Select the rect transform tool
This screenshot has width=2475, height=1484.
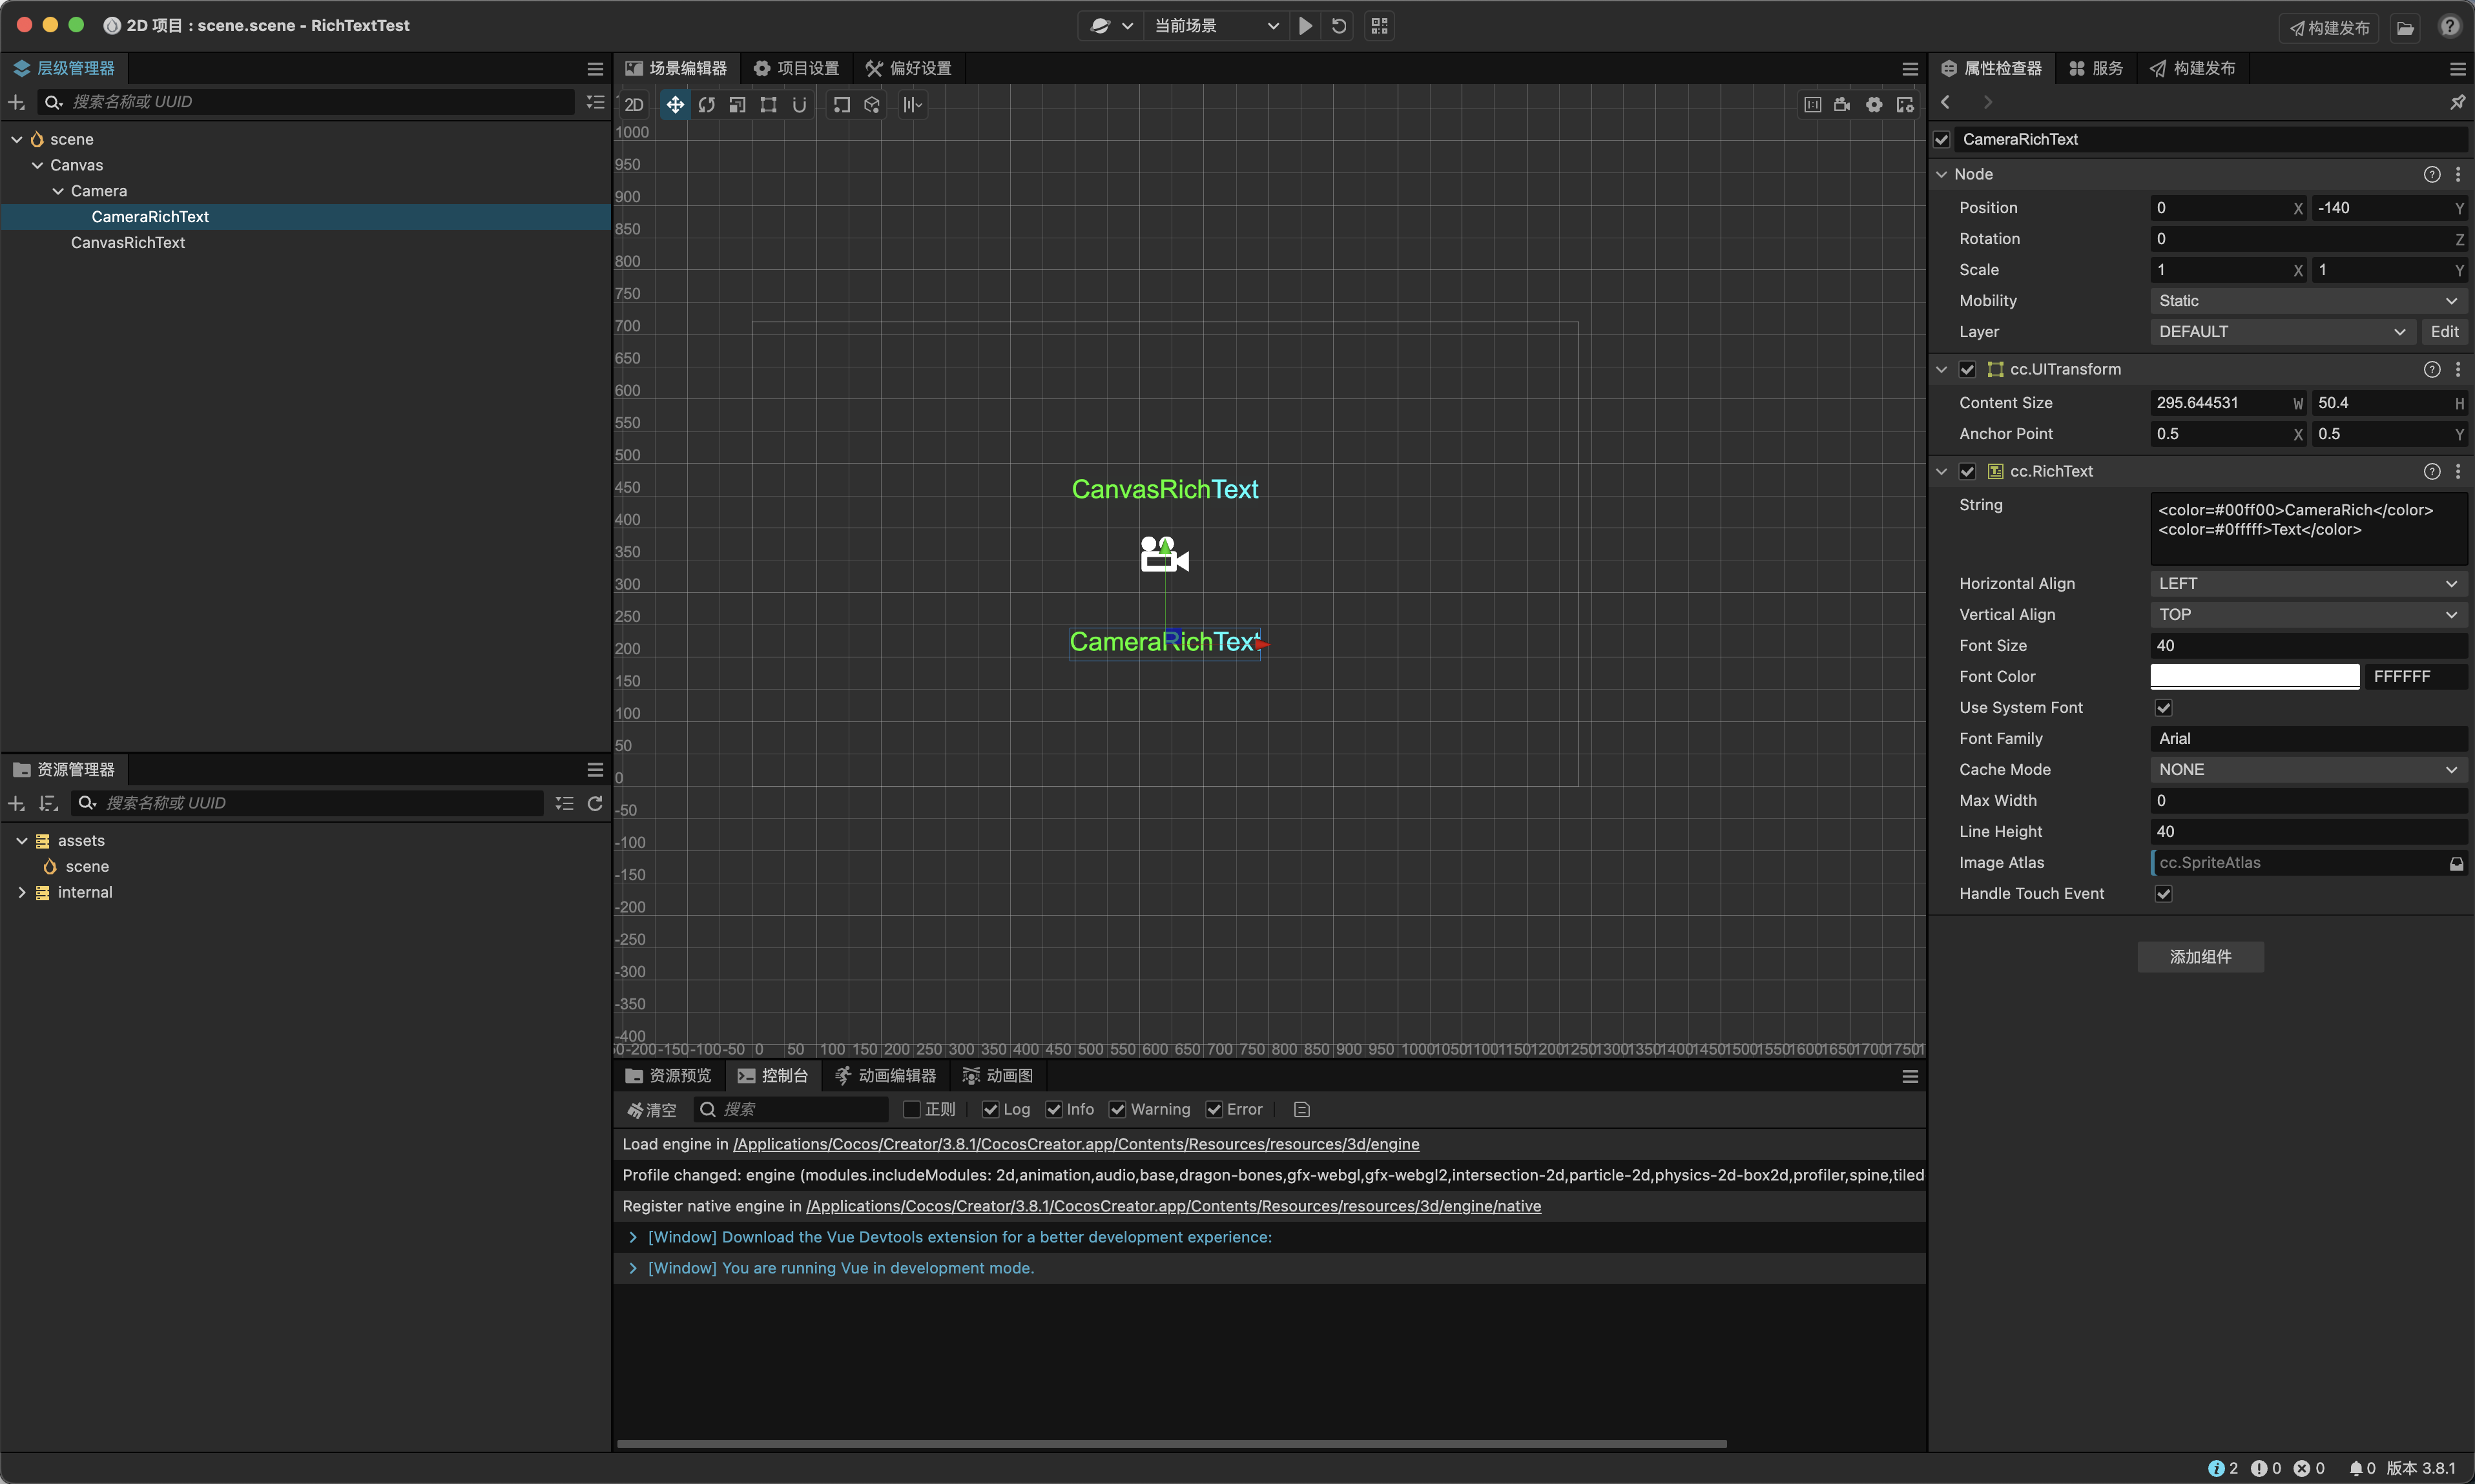click(768, 105)
